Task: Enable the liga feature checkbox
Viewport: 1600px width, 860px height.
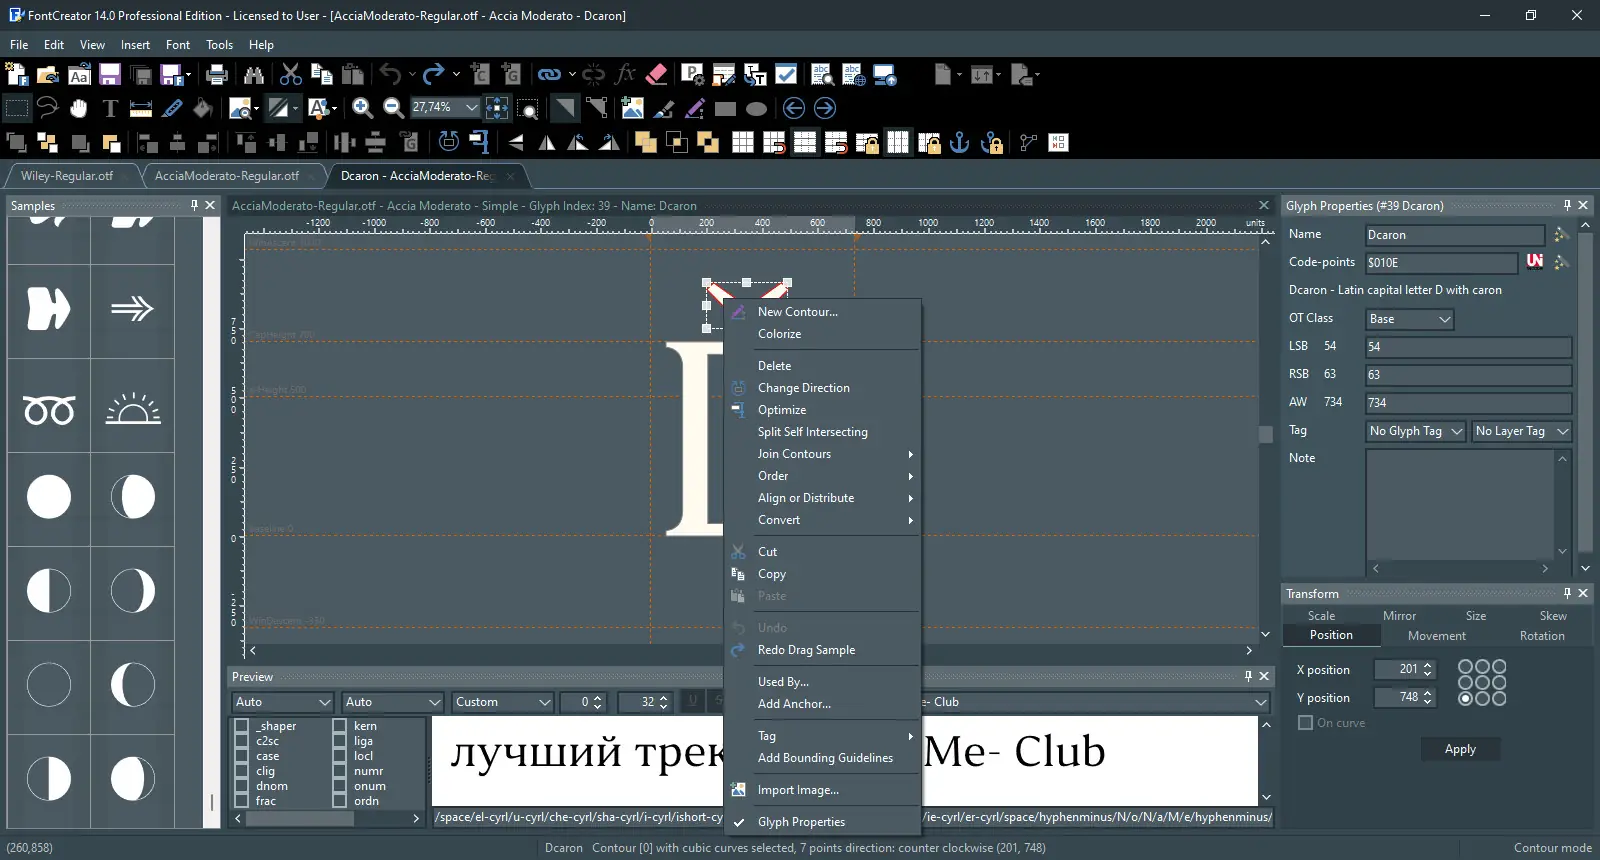Action: tap(340, 741)
